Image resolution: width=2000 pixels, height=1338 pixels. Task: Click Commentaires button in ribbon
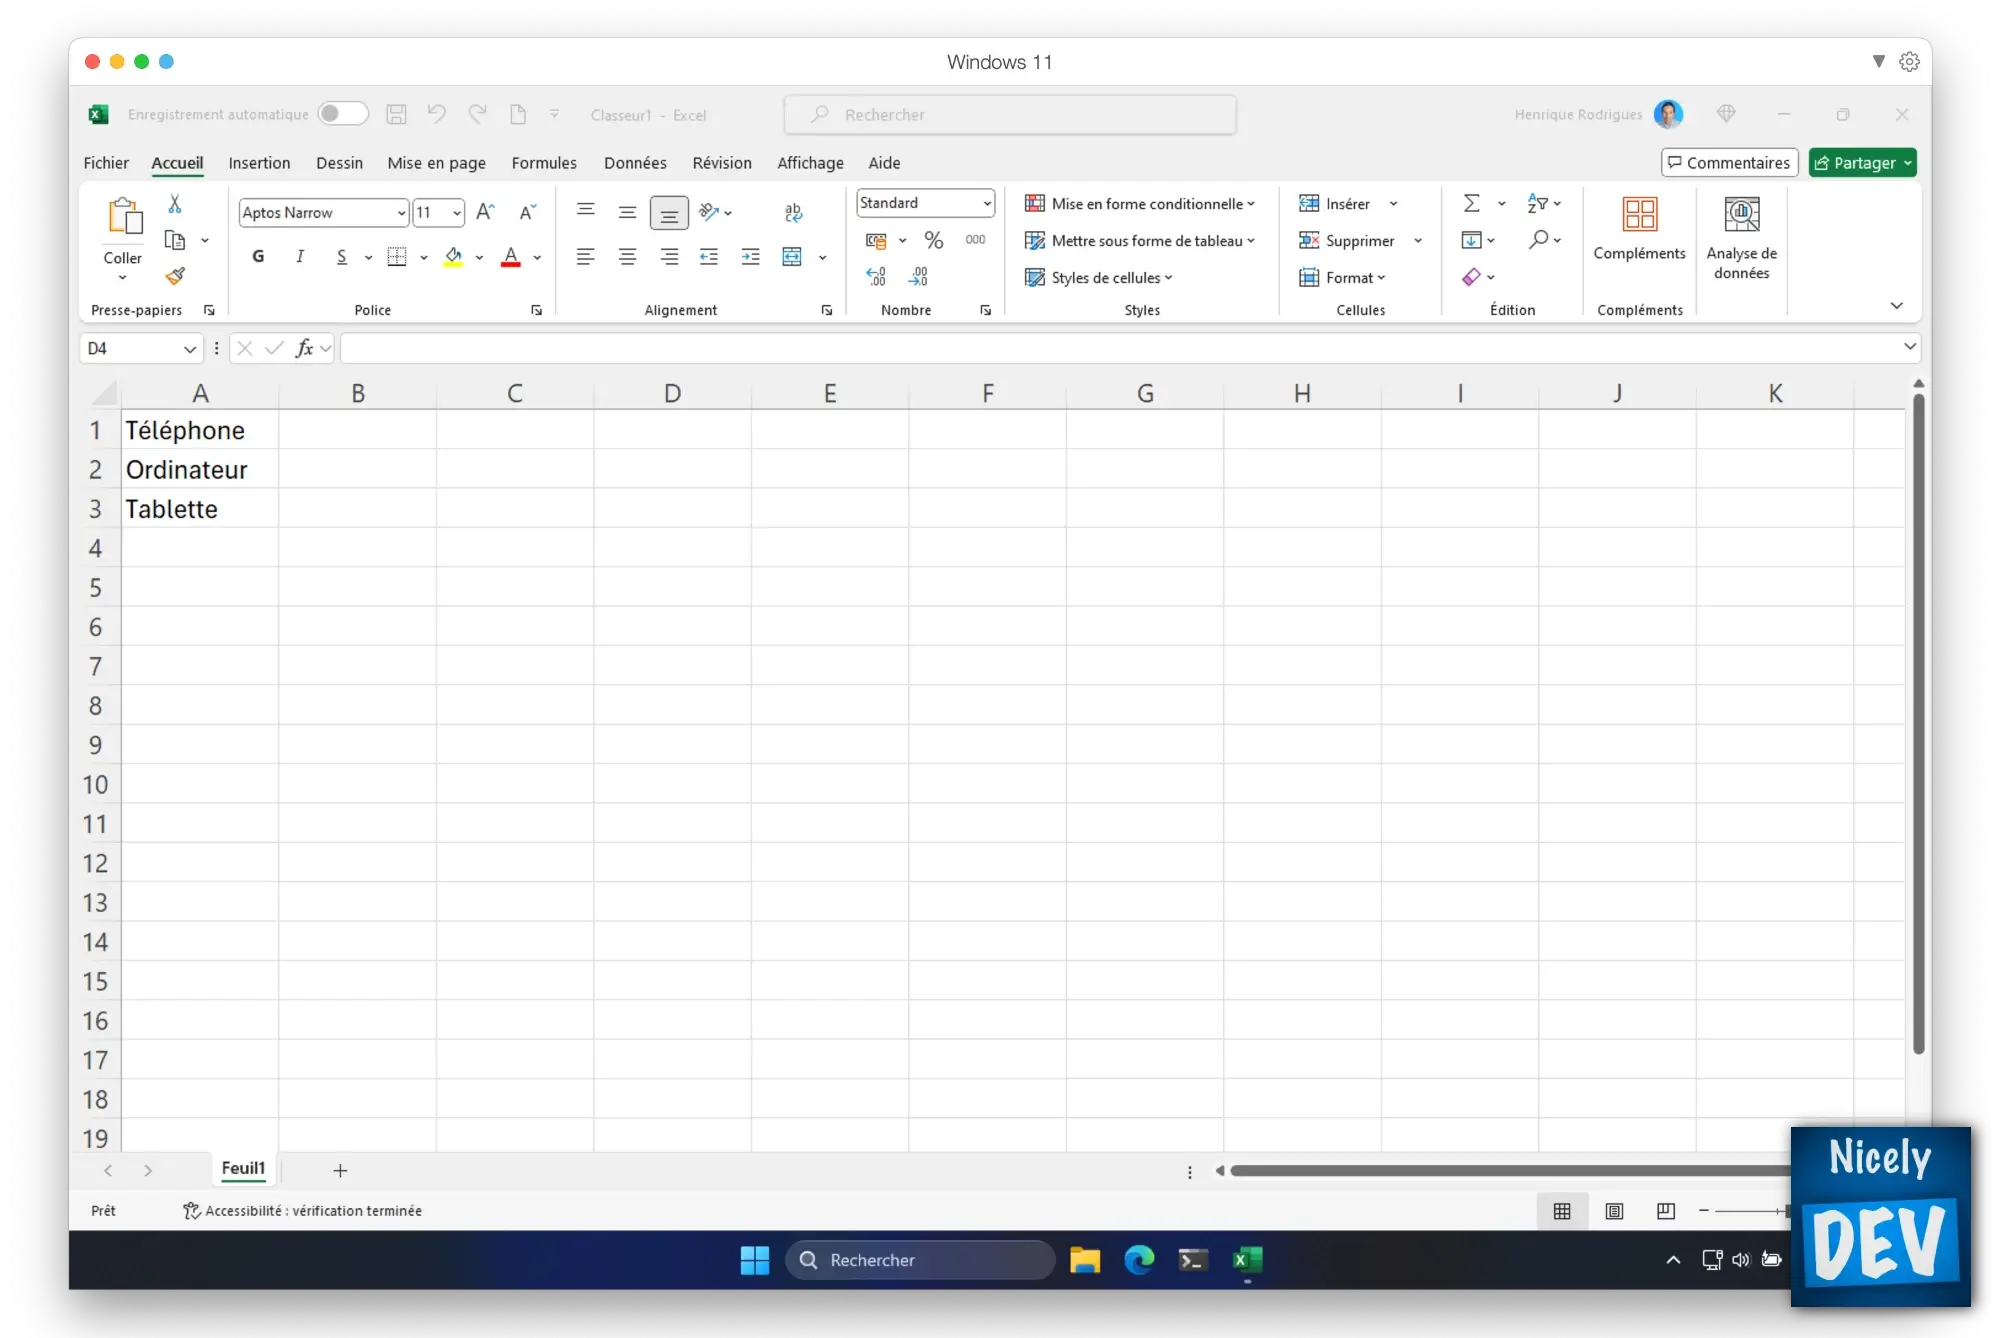click(1727, 161)
